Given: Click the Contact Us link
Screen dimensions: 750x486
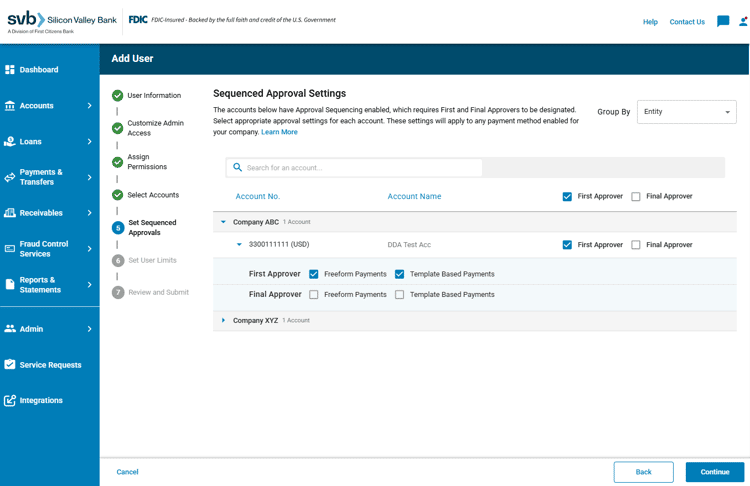Looking at the screenshot, I should pos(687,22).
